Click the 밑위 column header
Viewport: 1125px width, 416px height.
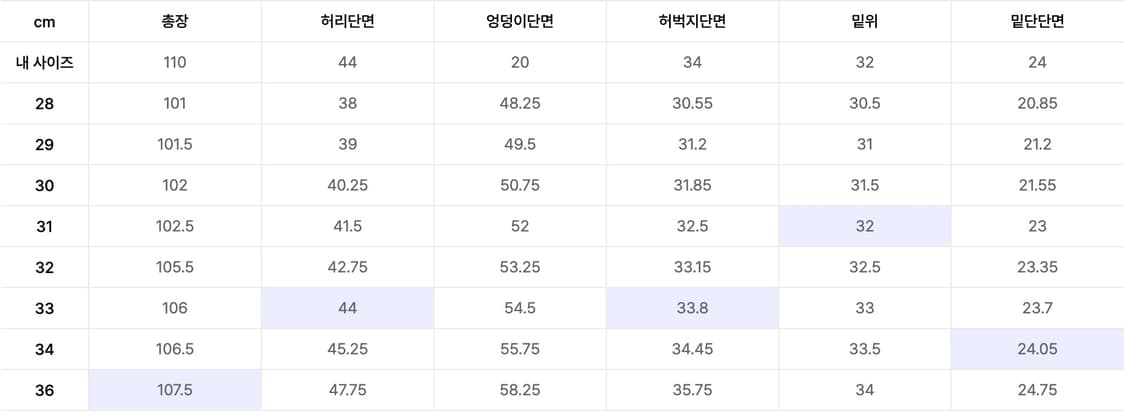click(865, 21)
